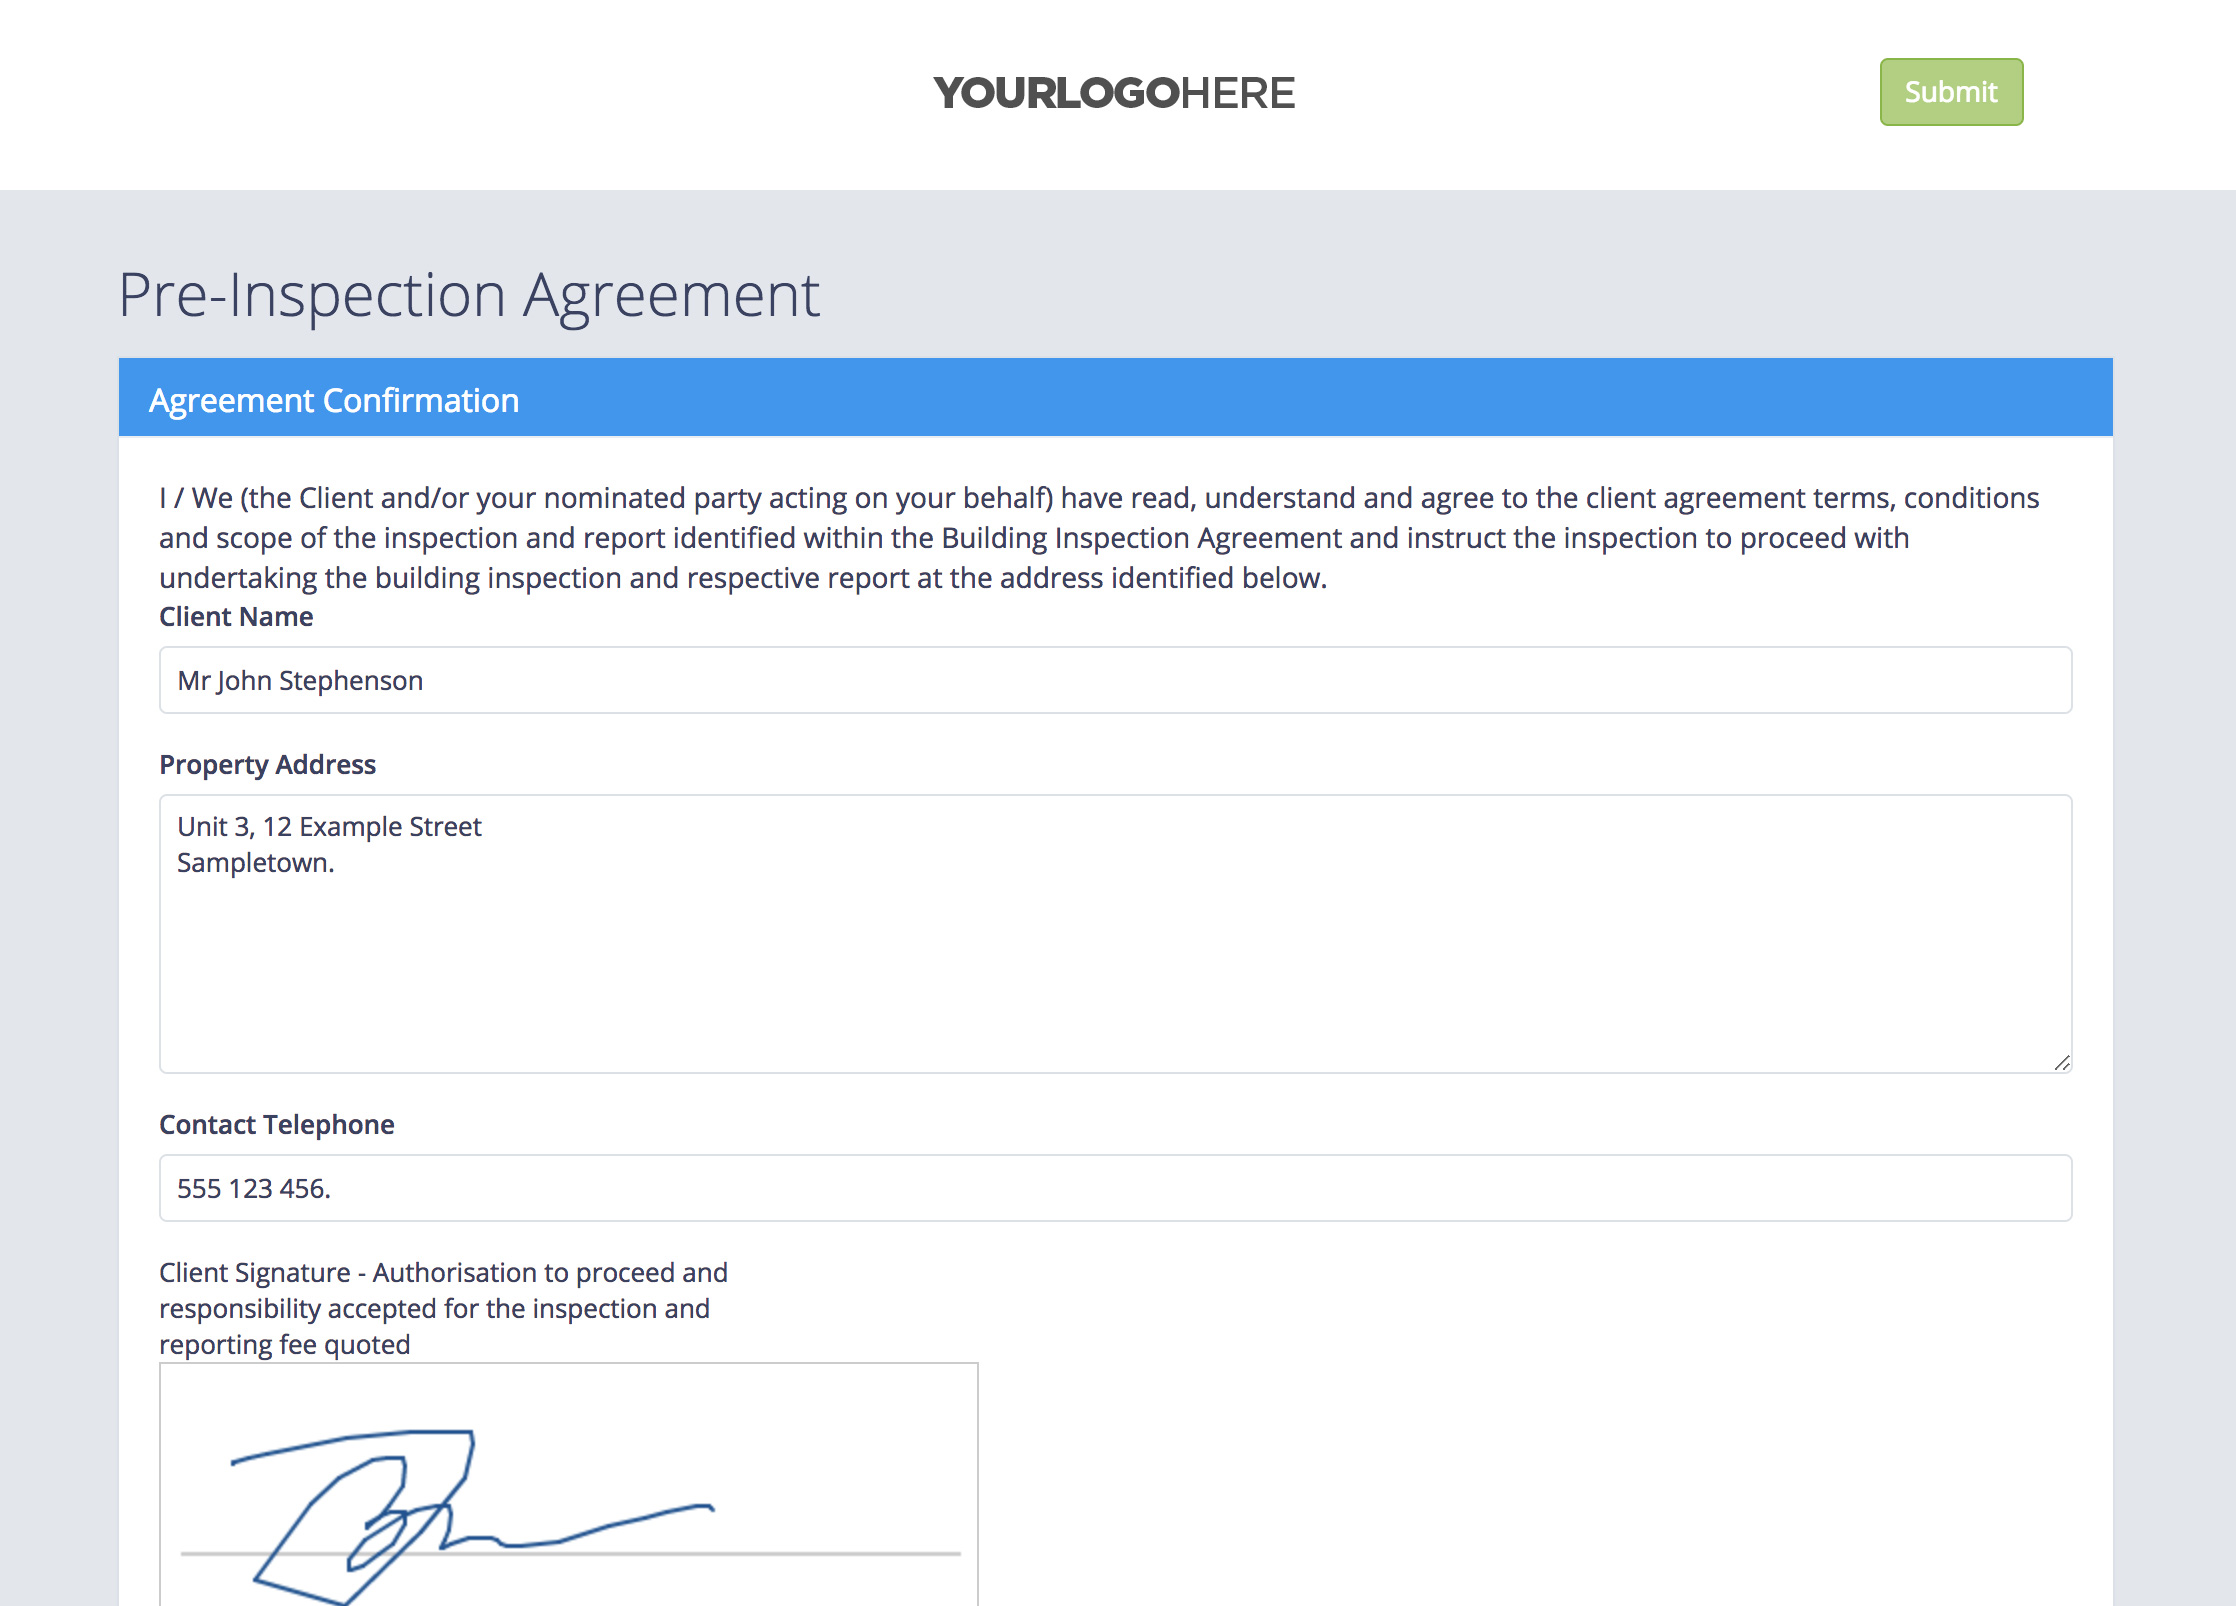This screenshot has height=1606, width=2236.
Task: Click the 555 123 456 phone number text
Action: tap(253, 1189)
